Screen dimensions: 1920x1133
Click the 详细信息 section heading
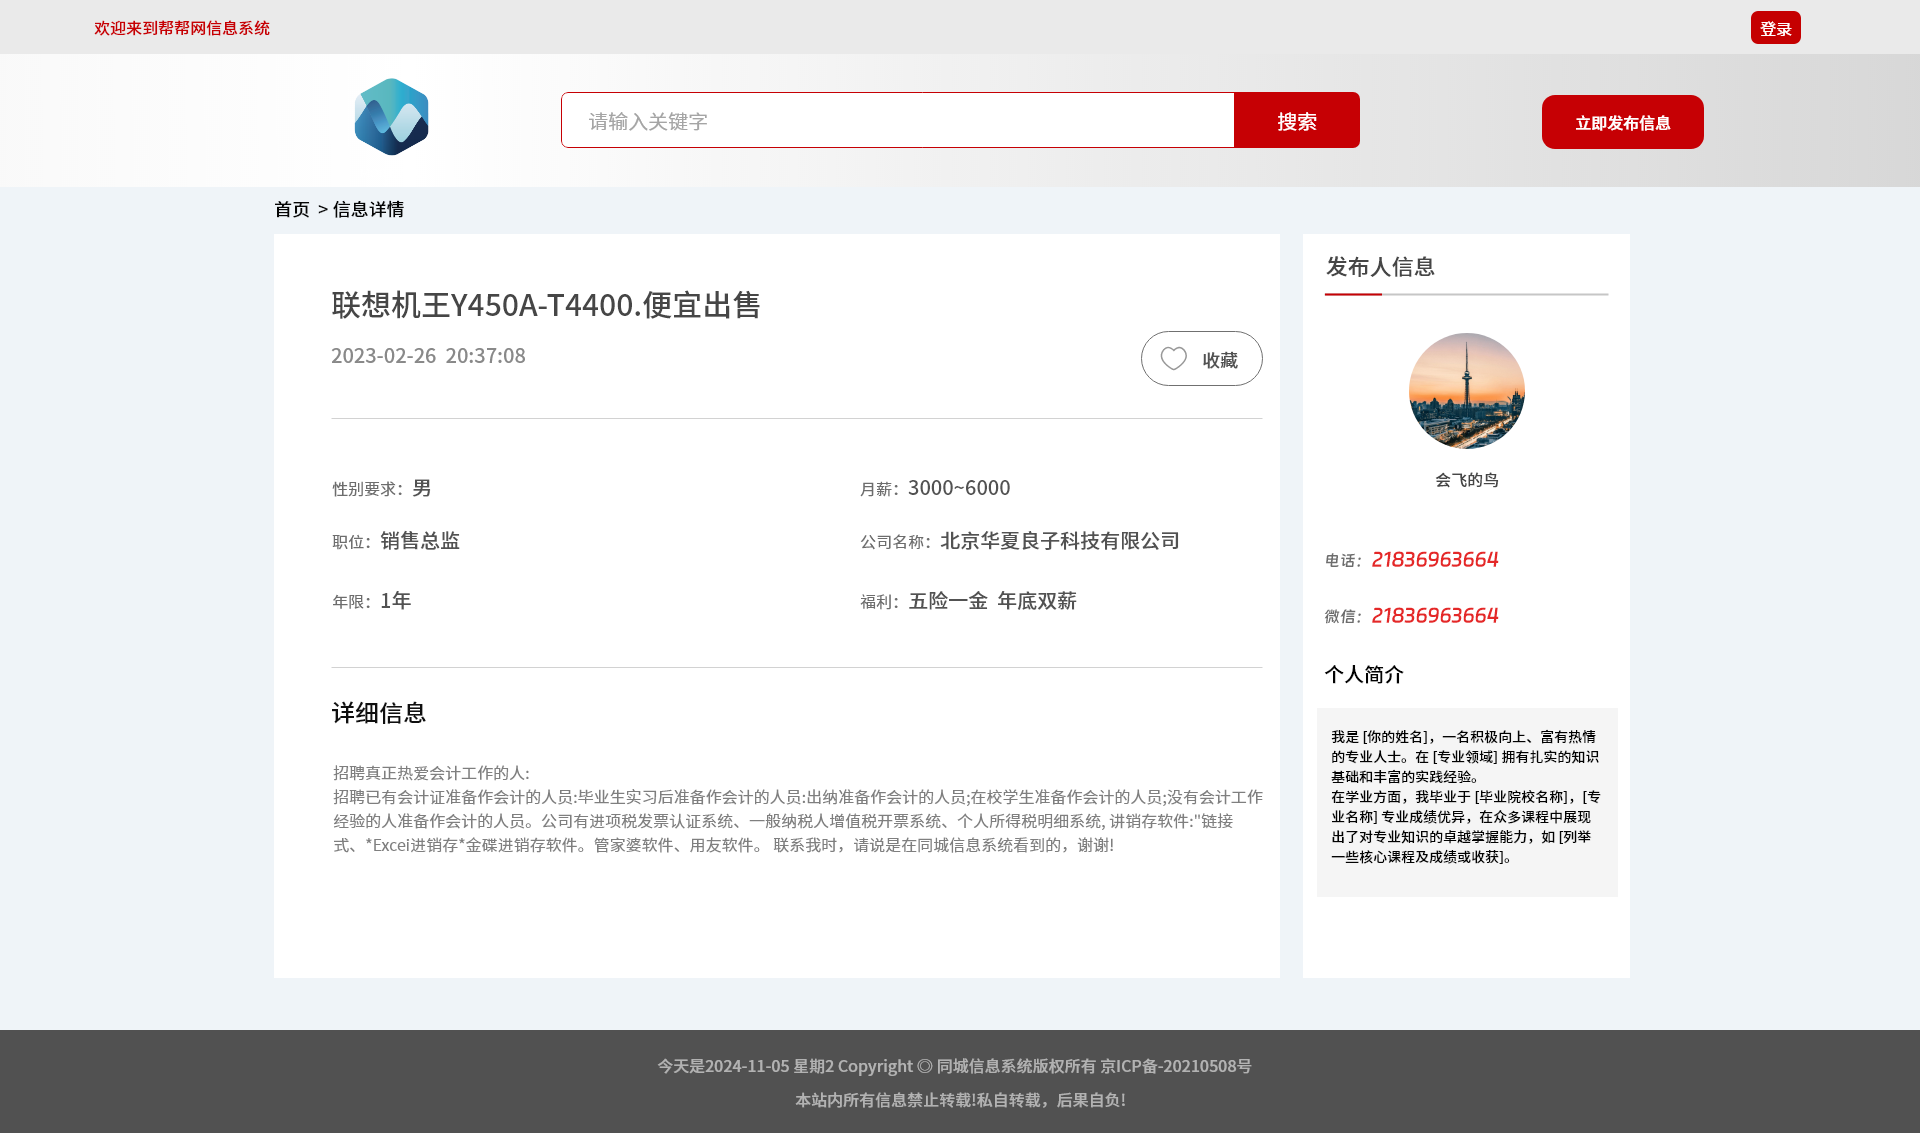[379, 713]
